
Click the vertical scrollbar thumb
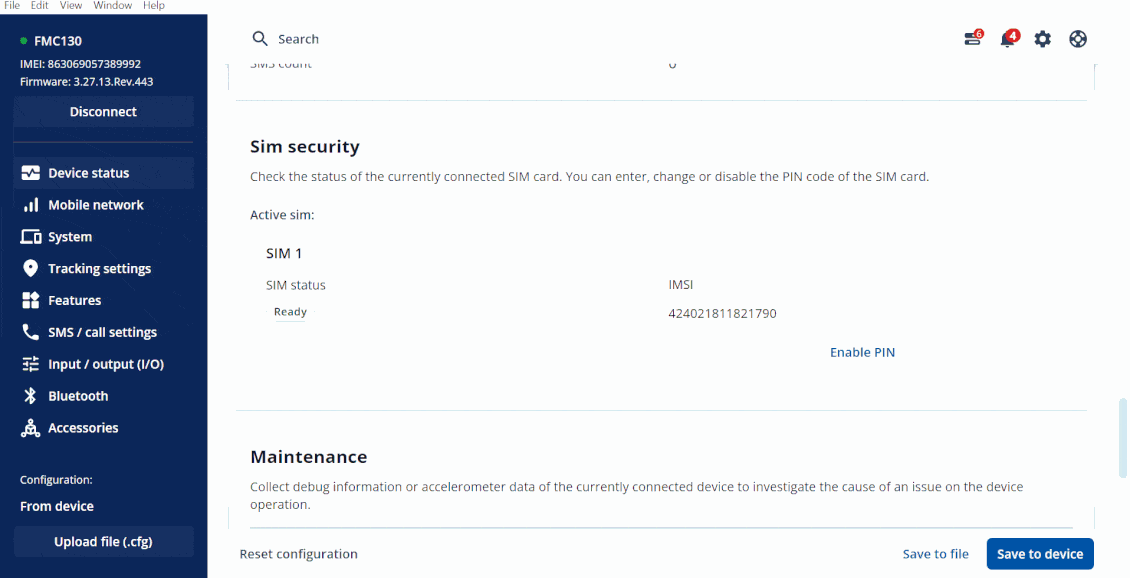click(1123, 438)
